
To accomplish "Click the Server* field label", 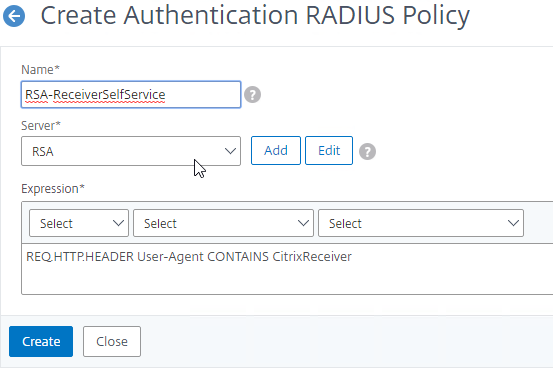I will 41,126.
